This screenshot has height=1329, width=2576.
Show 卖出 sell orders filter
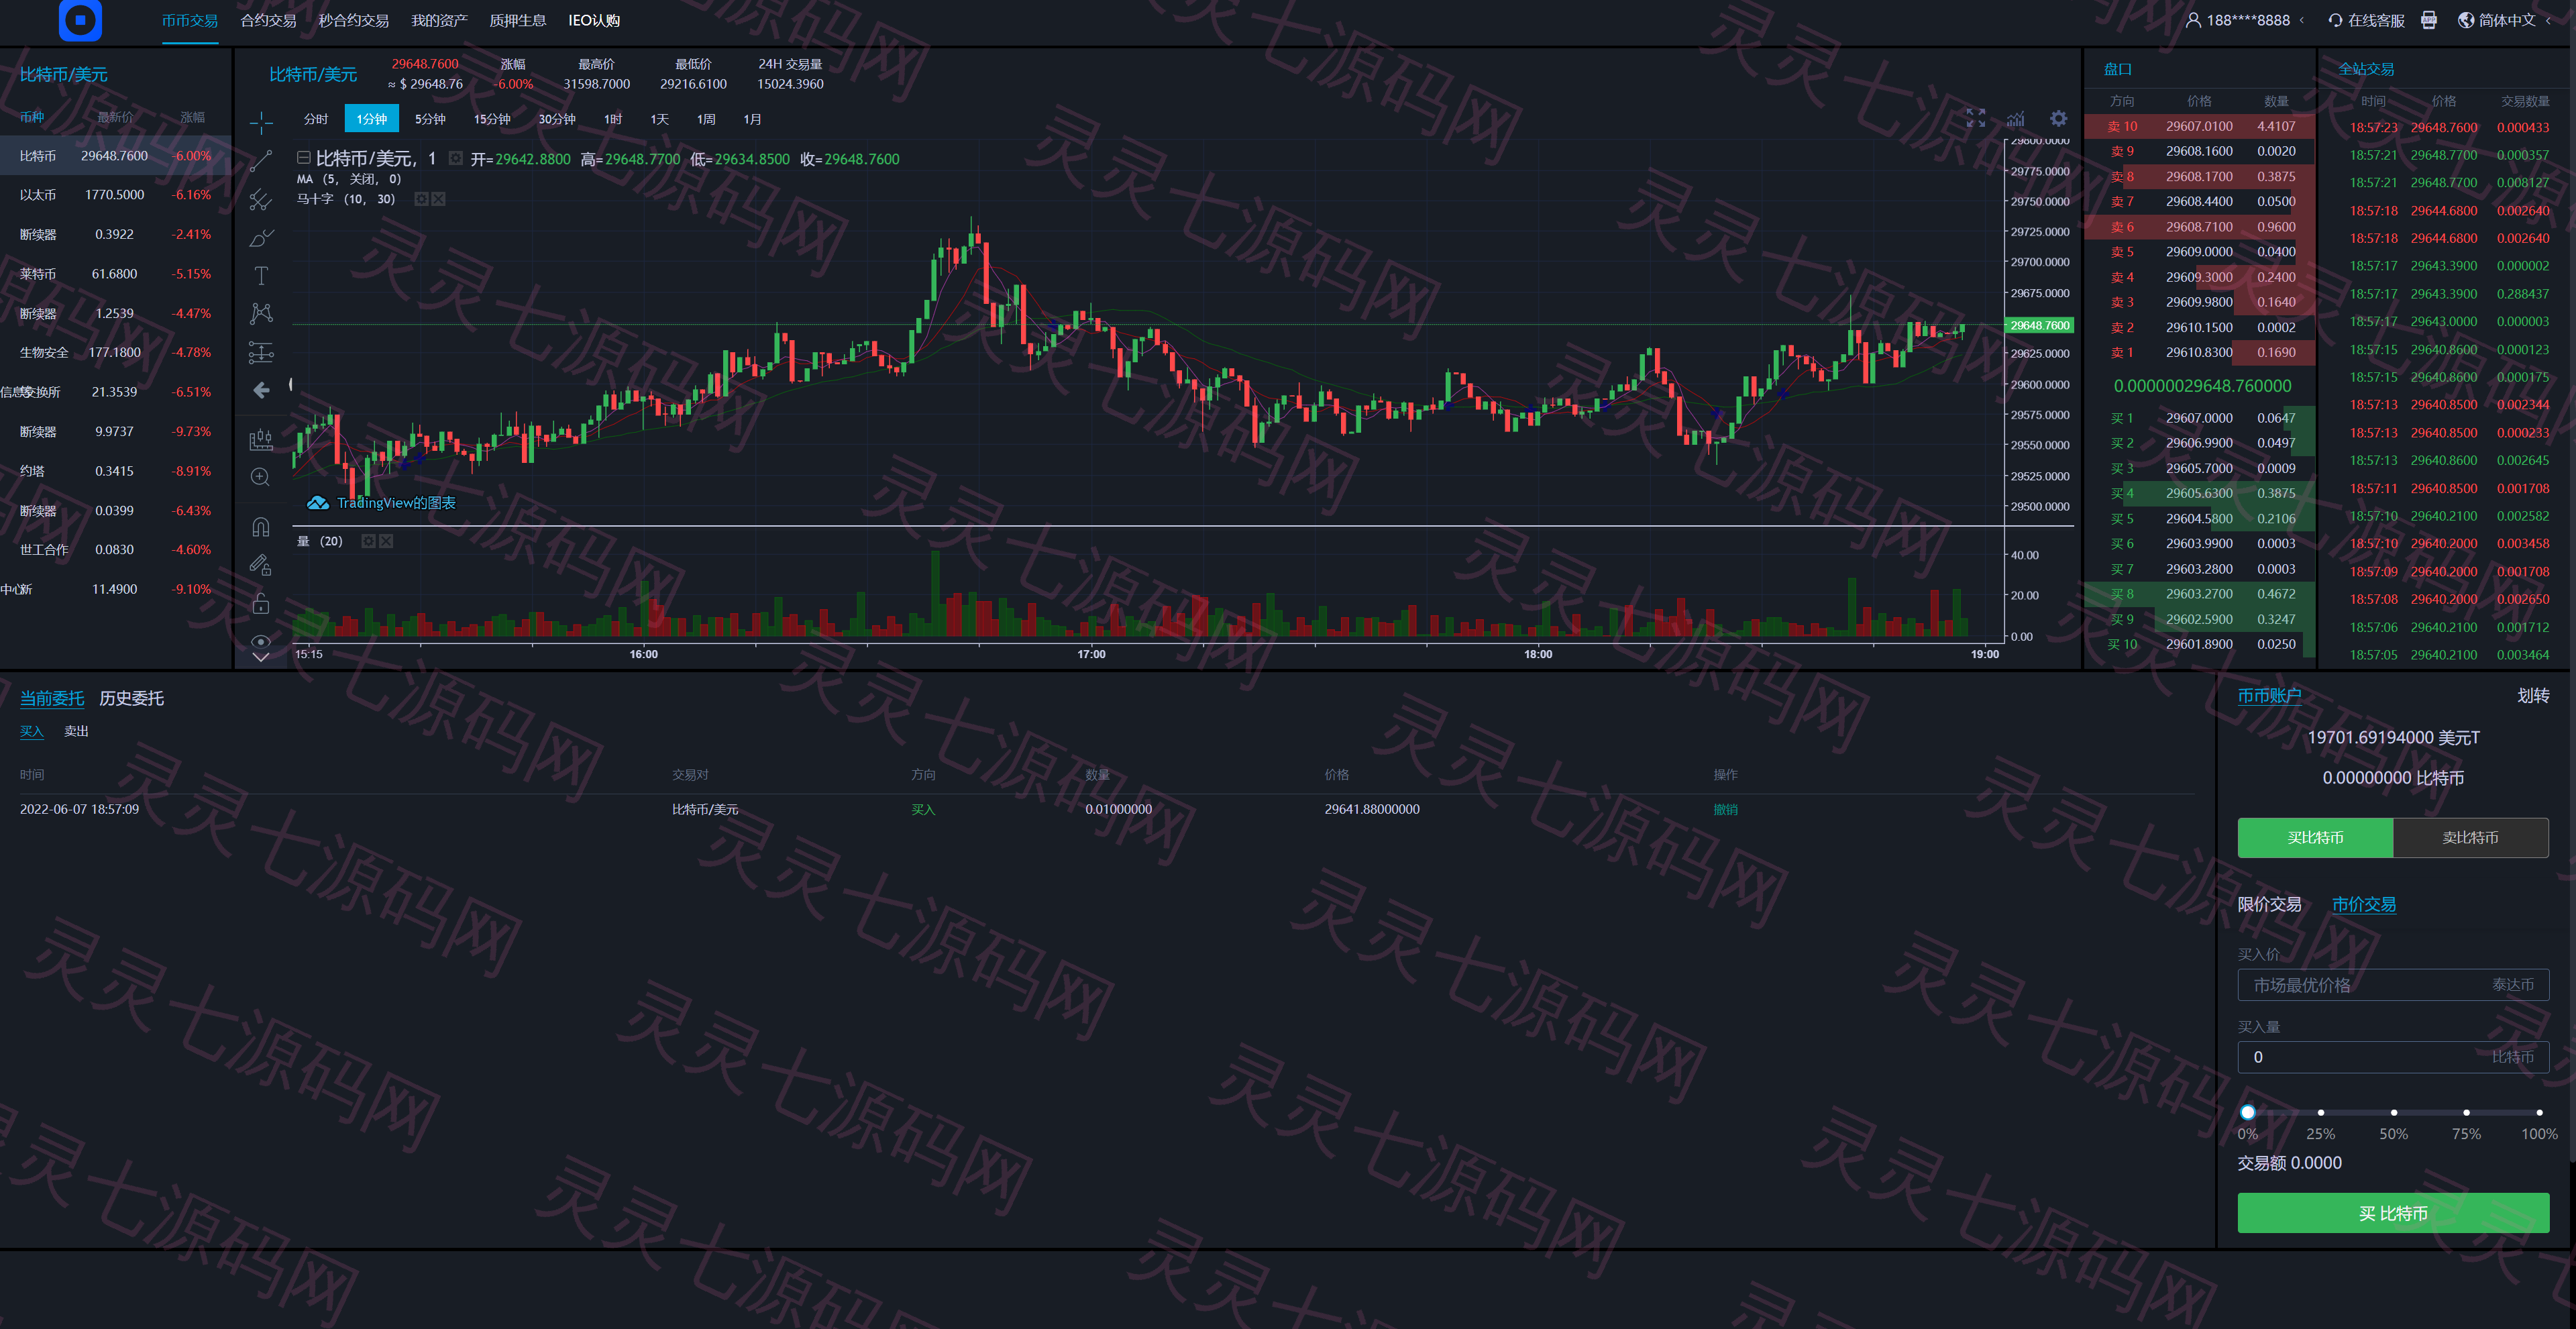click(76, 731)
